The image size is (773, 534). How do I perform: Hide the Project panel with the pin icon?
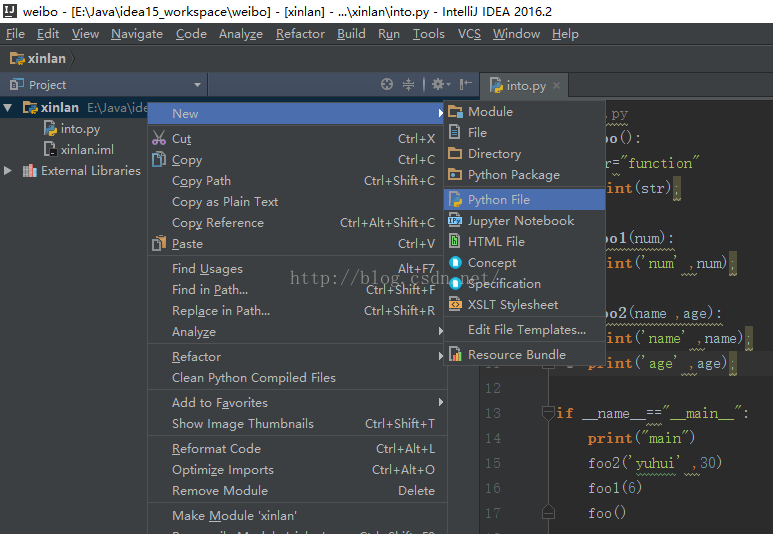pyautogui.click(x=465, y=84)
